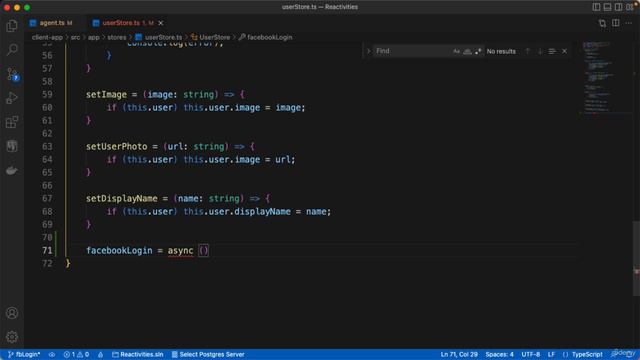The height and width of the screenshot is (360, 640).
Task: Open the database extension view in the activity bar
Action: click(12, 146)
